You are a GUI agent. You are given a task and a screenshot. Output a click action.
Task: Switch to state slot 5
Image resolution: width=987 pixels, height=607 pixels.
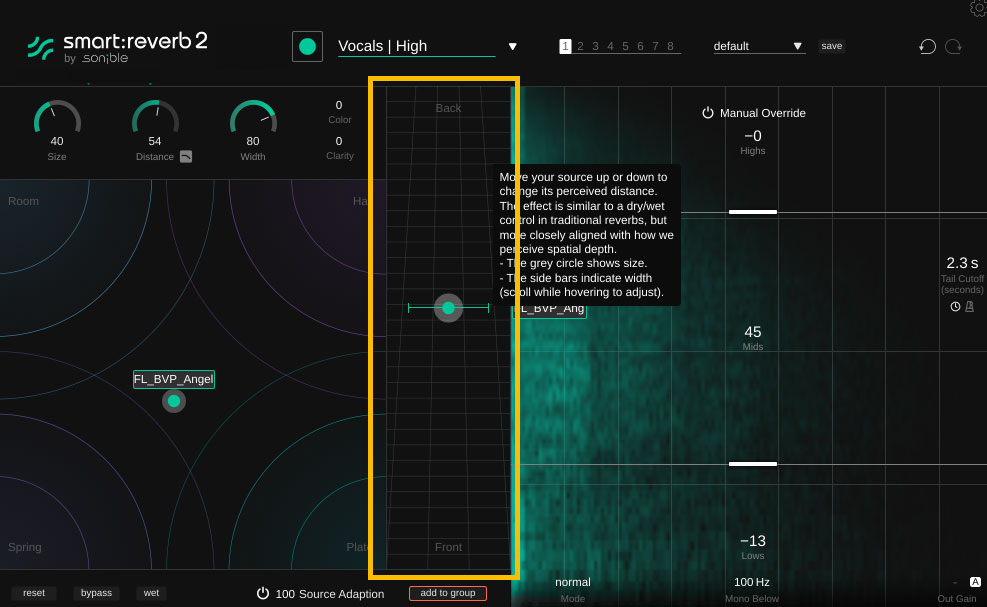pos(625,46)
